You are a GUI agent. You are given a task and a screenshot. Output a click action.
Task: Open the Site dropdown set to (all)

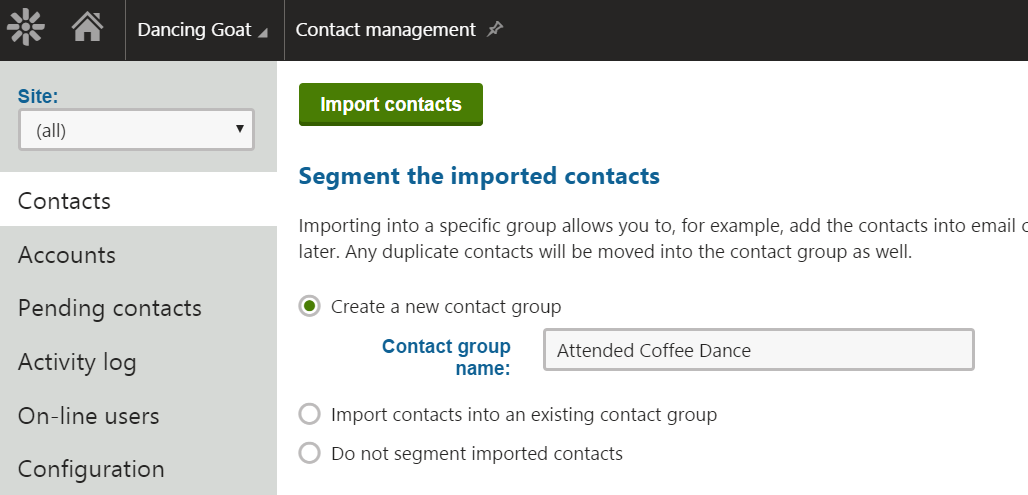[136, 130]
